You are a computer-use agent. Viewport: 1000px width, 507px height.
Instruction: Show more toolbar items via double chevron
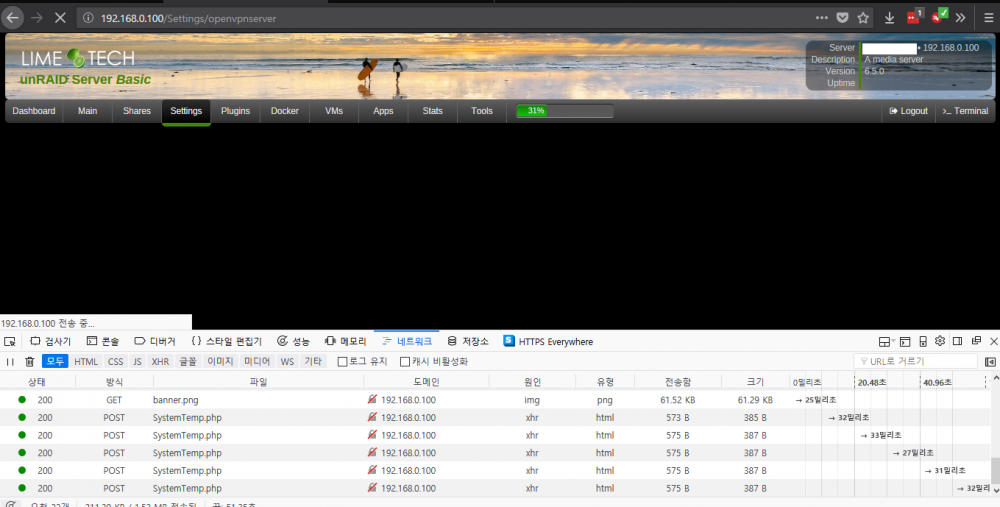pyautogui.click(x=960, y=18)
